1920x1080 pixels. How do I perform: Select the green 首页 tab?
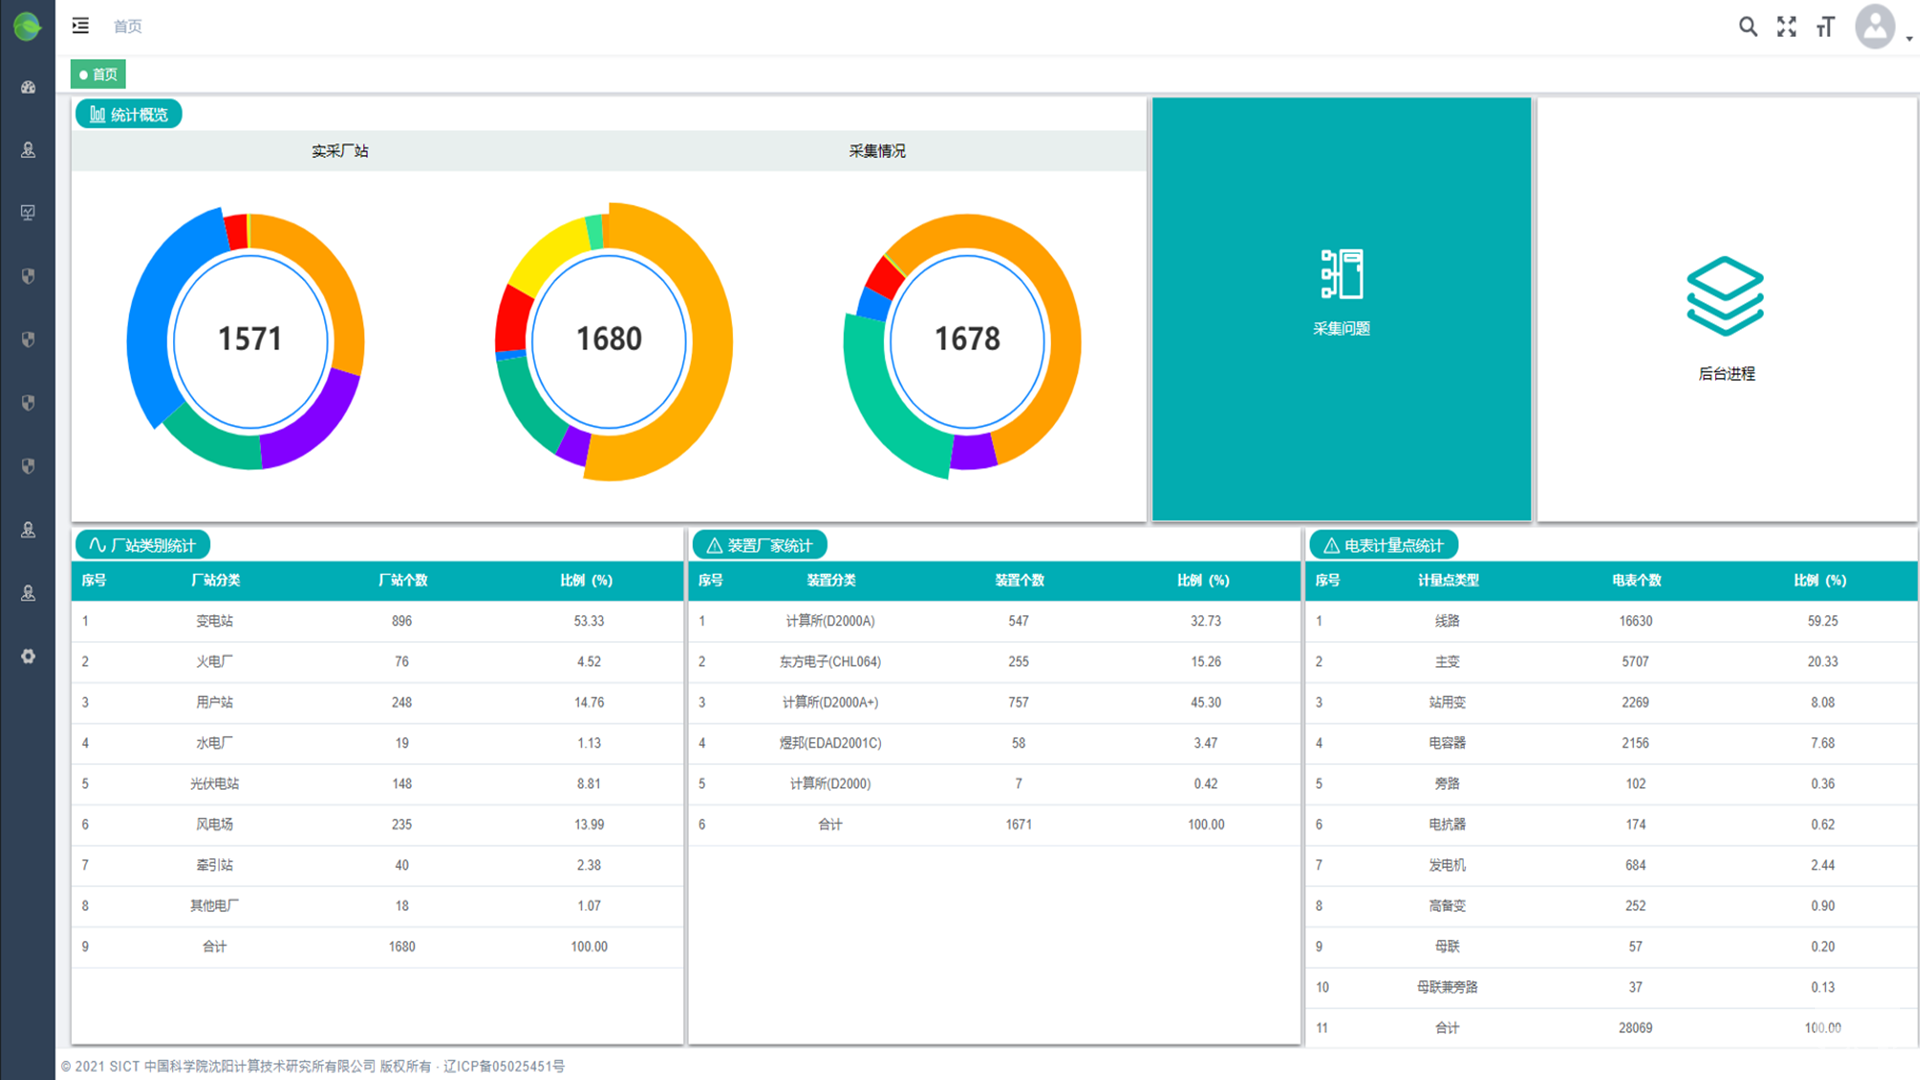[98, 74]
